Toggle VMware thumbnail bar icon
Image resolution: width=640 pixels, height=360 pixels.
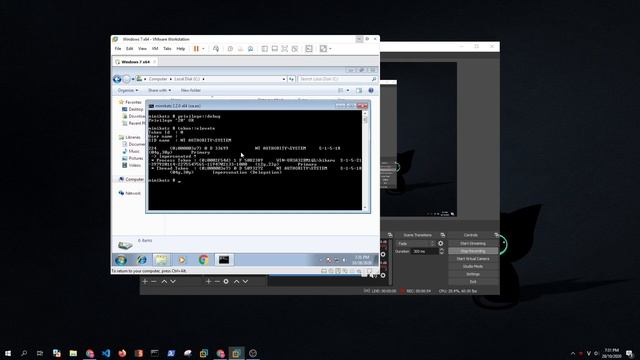coord(275,49)
